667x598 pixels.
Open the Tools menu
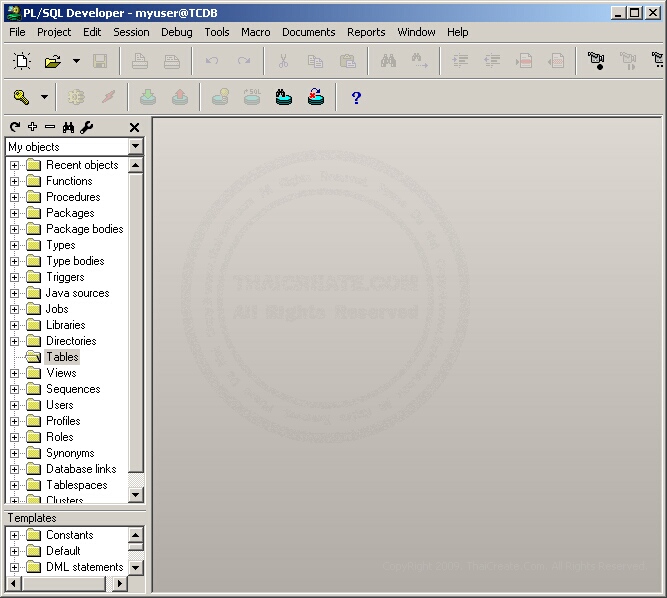(x=217, y=32)
